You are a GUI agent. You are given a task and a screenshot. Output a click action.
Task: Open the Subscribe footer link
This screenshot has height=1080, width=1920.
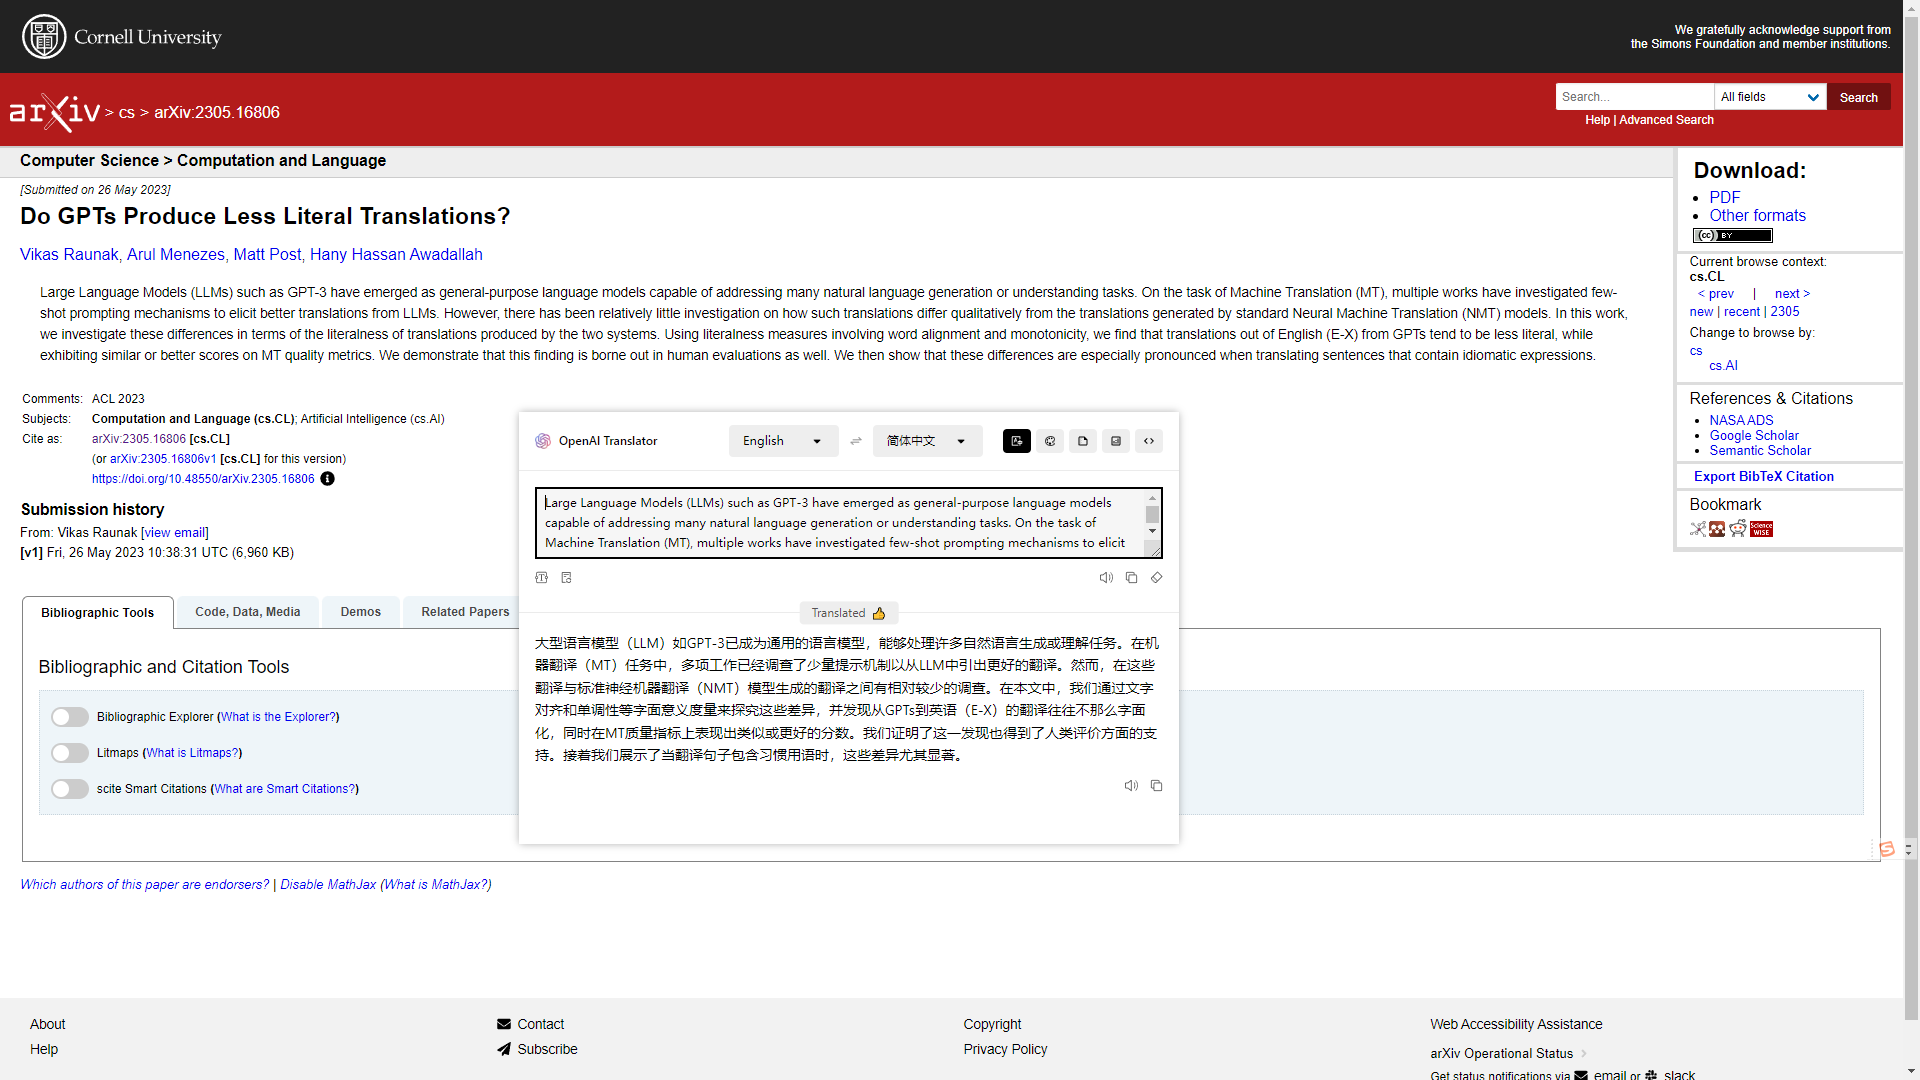(x=548, y=1049)
